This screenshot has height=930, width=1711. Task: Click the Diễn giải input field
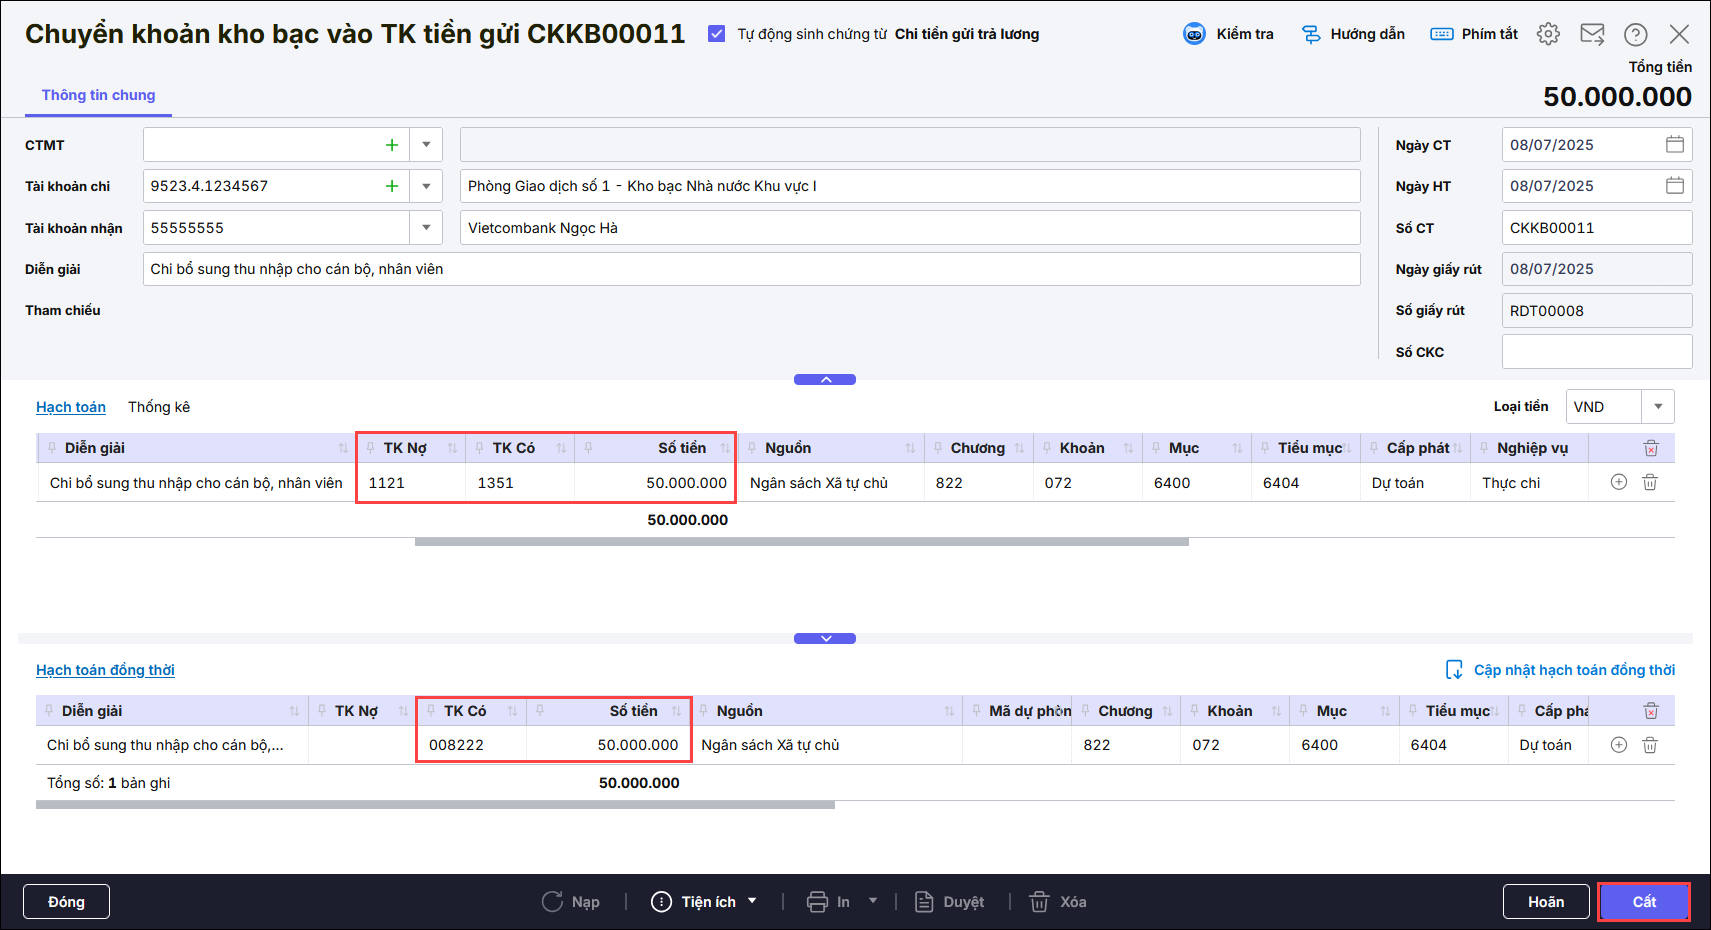[750, 269]
